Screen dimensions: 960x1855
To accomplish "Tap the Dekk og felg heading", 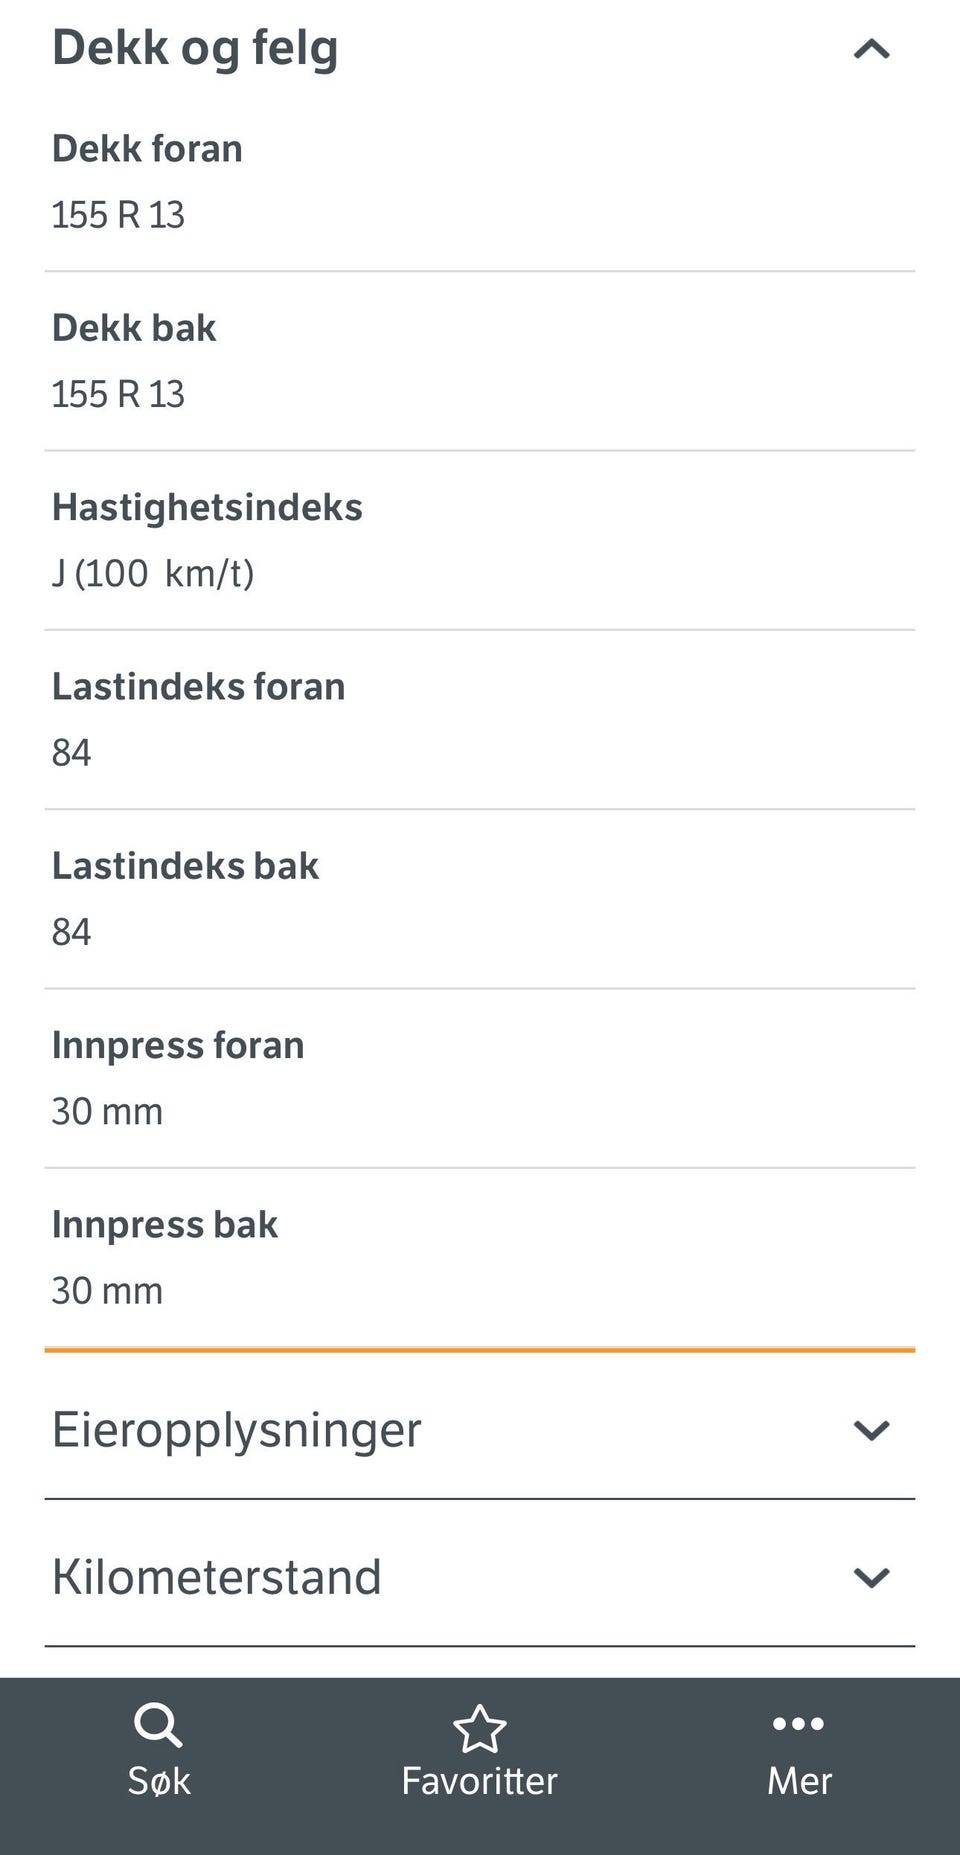I will coord(195,48).
